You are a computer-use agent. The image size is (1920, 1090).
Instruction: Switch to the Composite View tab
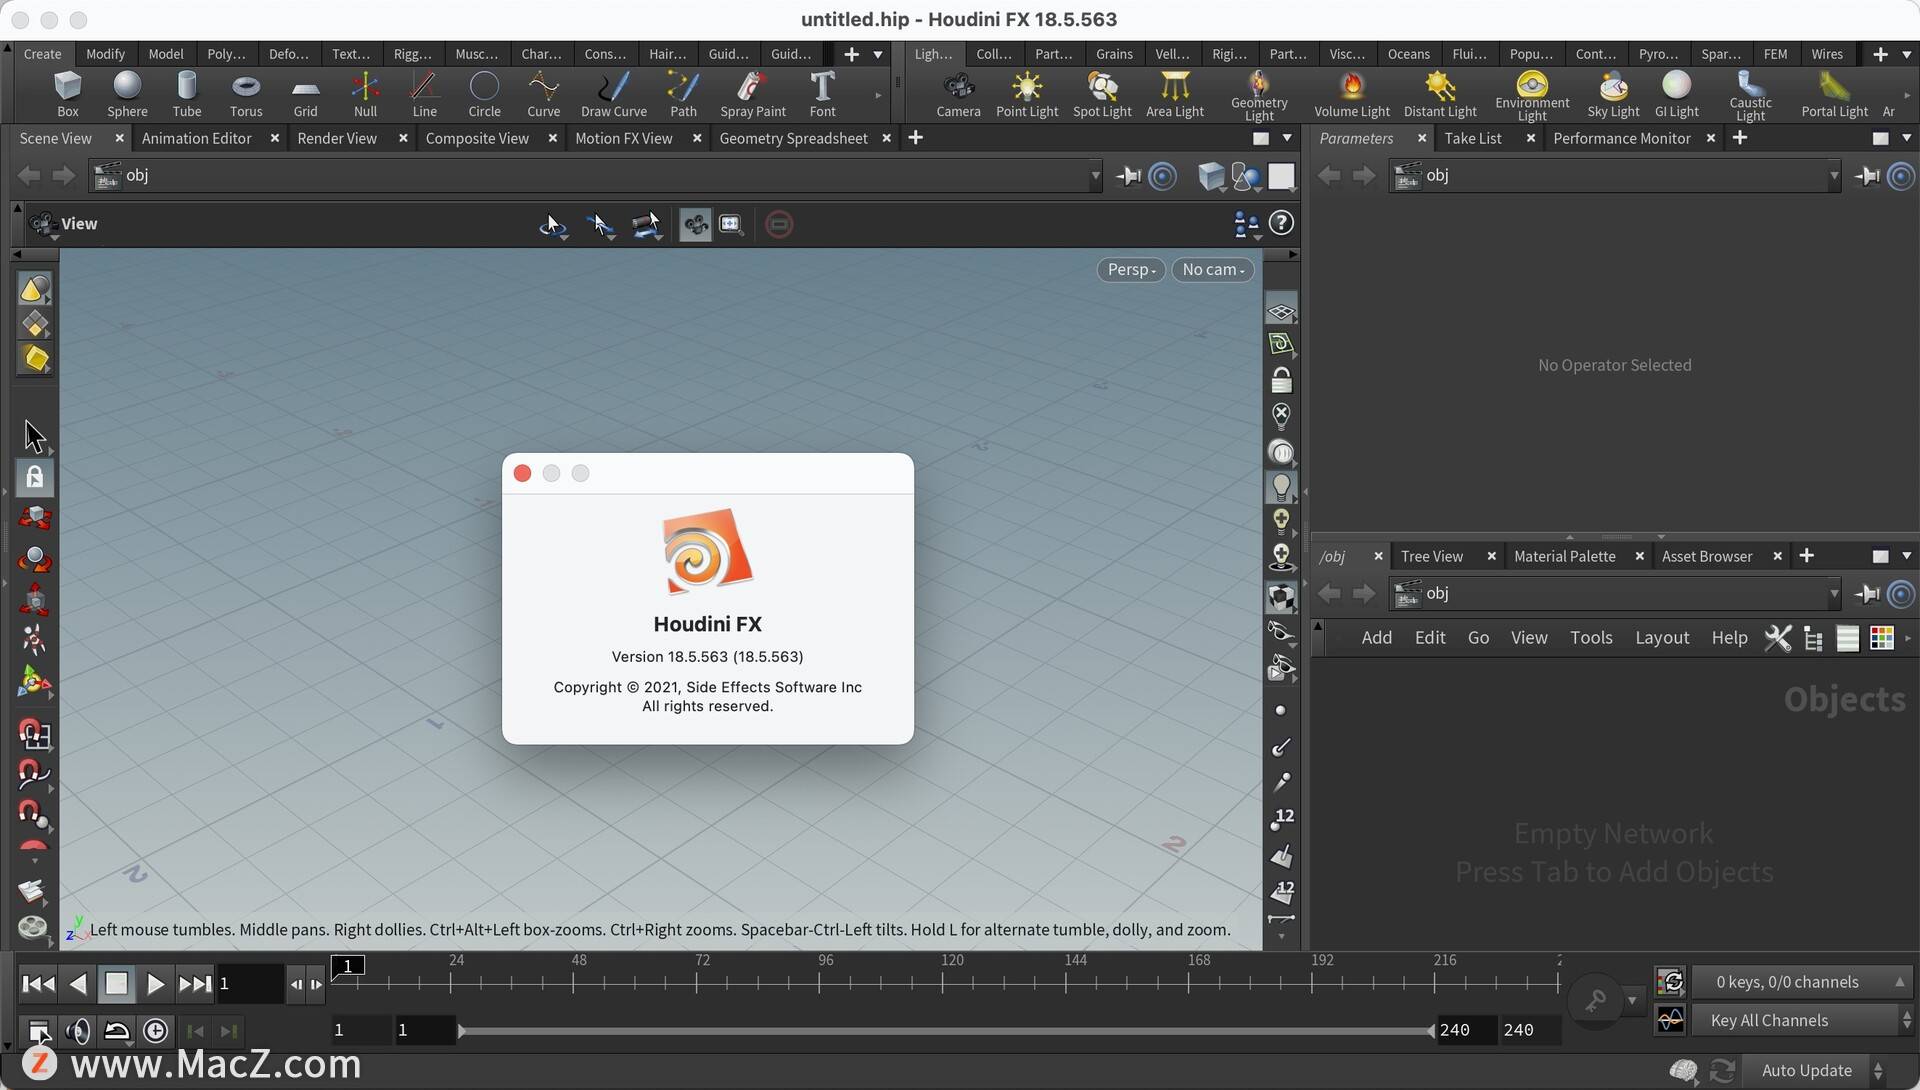[x=477, y=137]
